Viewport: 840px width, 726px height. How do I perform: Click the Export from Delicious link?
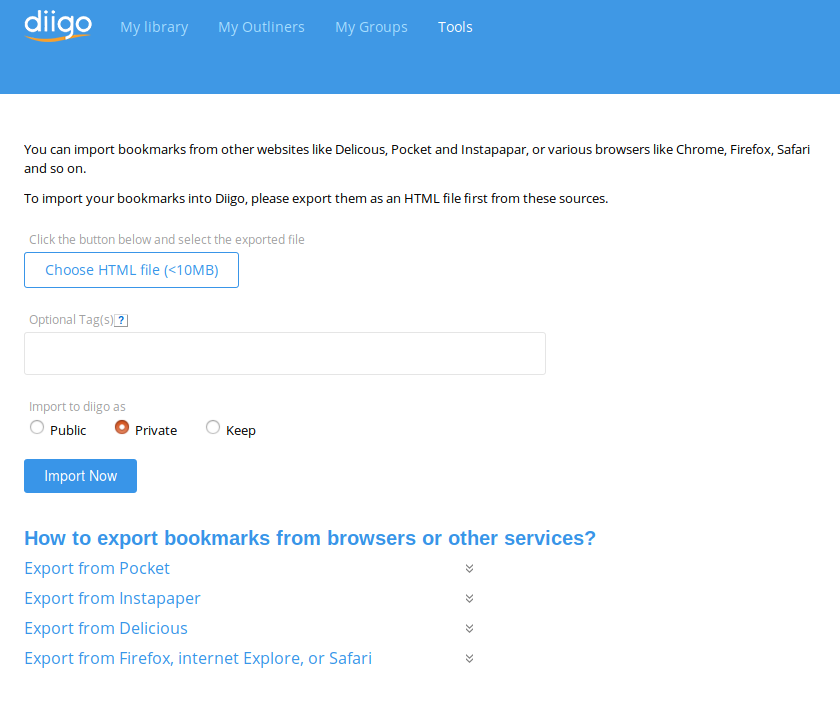(x=106, y=628)
